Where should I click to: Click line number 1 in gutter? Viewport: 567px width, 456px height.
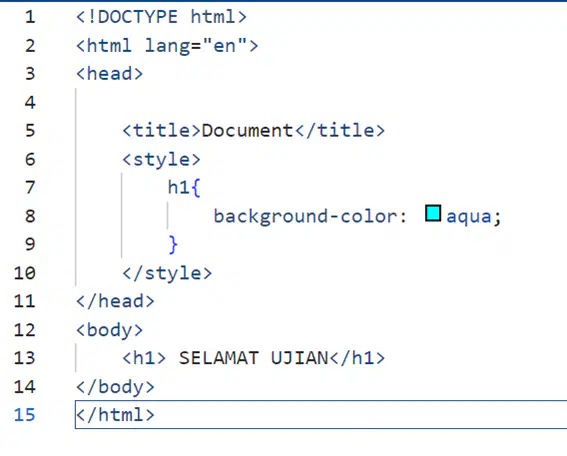(x=30, y=17)
